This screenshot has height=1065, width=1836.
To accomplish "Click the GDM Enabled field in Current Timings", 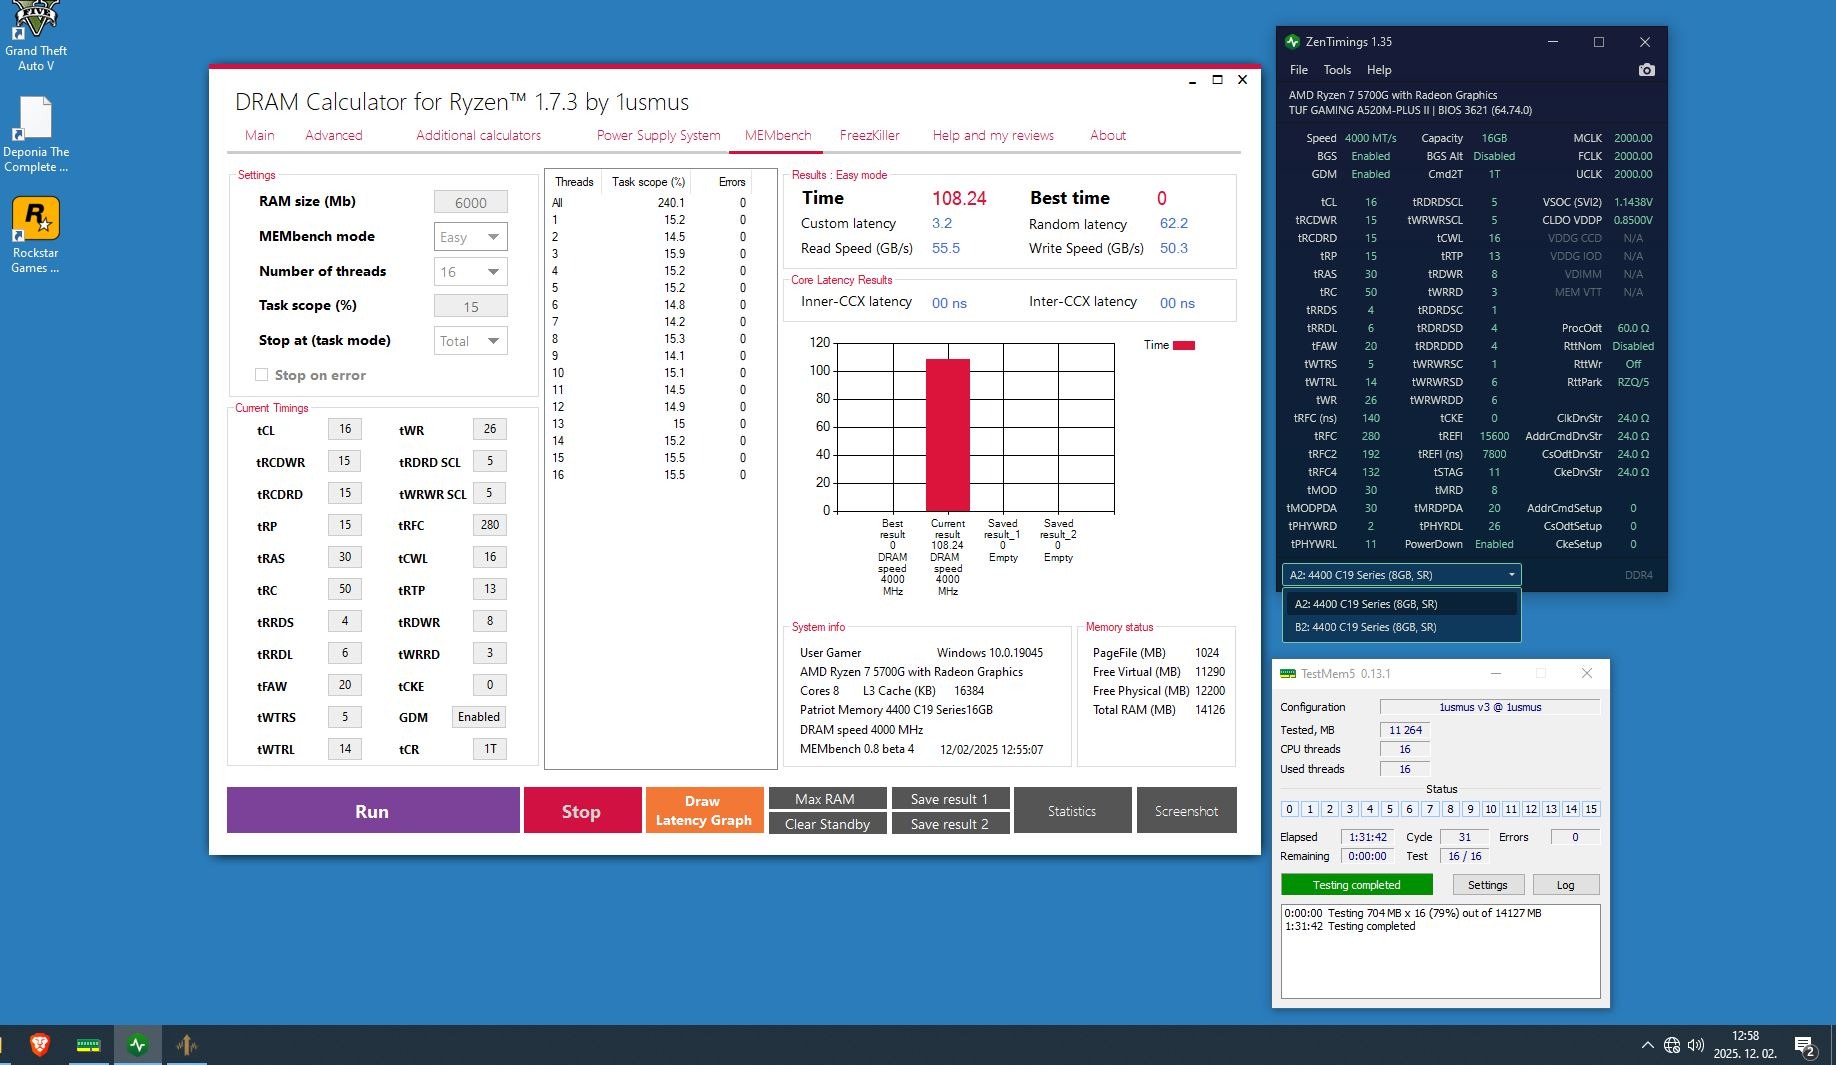I will click(479, 717).
